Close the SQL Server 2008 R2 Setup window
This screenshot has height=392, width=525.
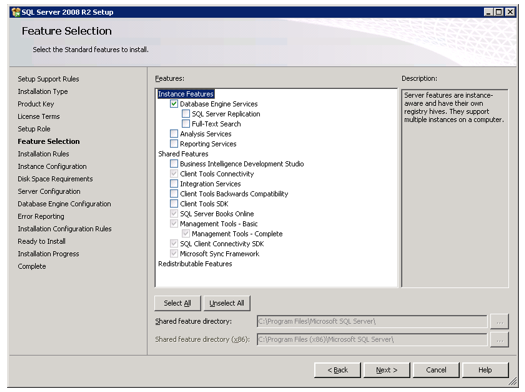coord(510,12)
